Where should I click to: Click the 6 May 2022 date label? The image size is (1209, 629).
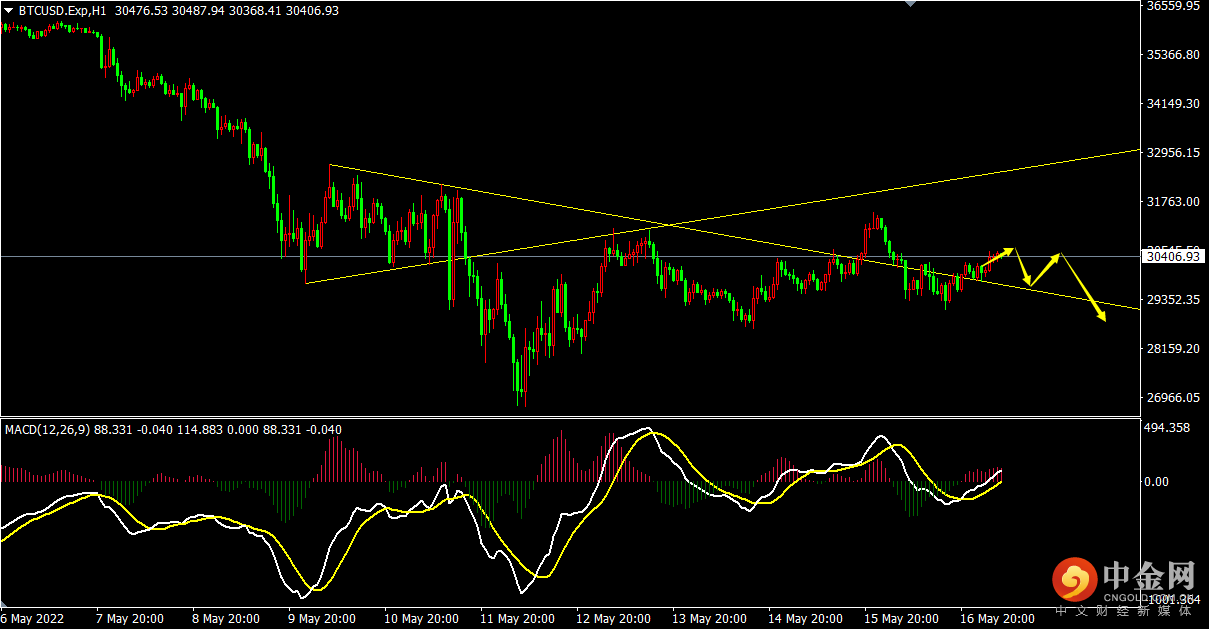(x=34, y=619)
